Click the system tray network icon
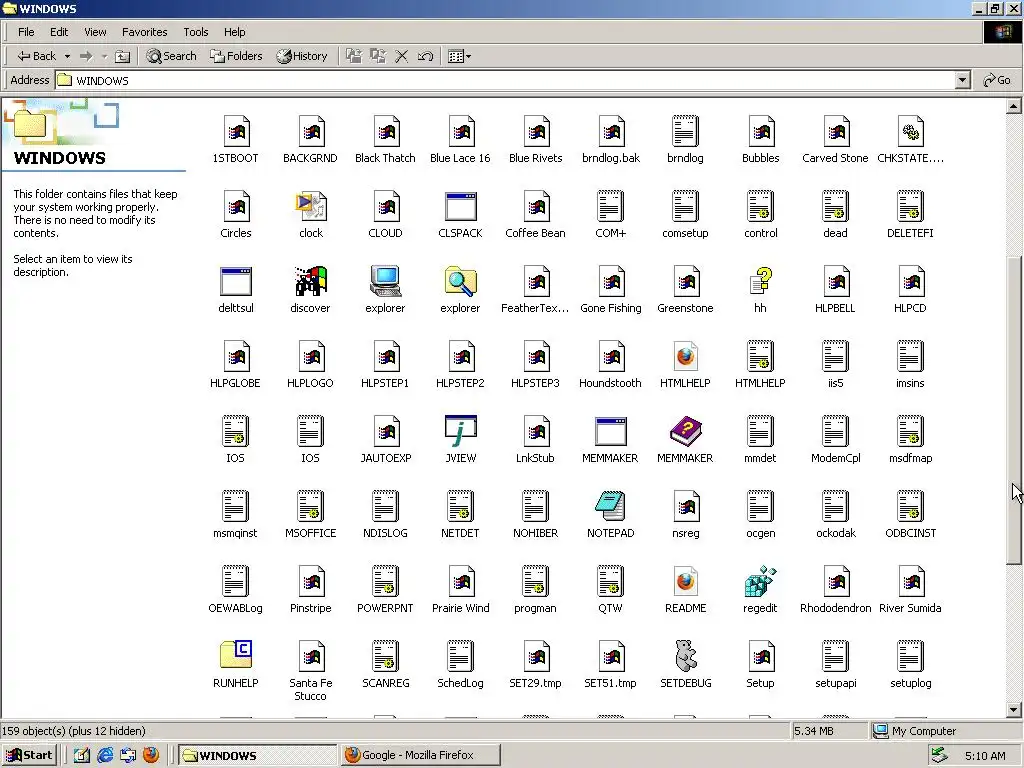Screen dimensions: 1024x768 939,755
